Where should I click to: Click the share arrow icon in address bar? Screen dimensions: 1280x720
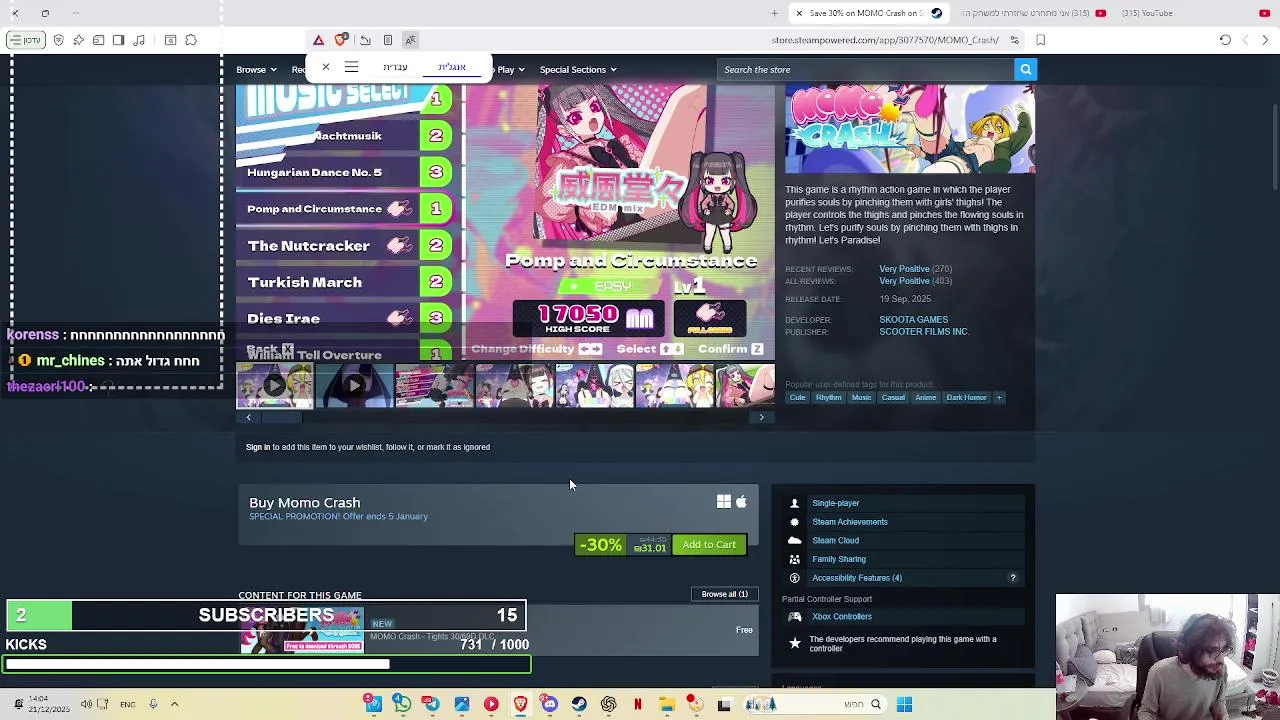pos(365,40)
